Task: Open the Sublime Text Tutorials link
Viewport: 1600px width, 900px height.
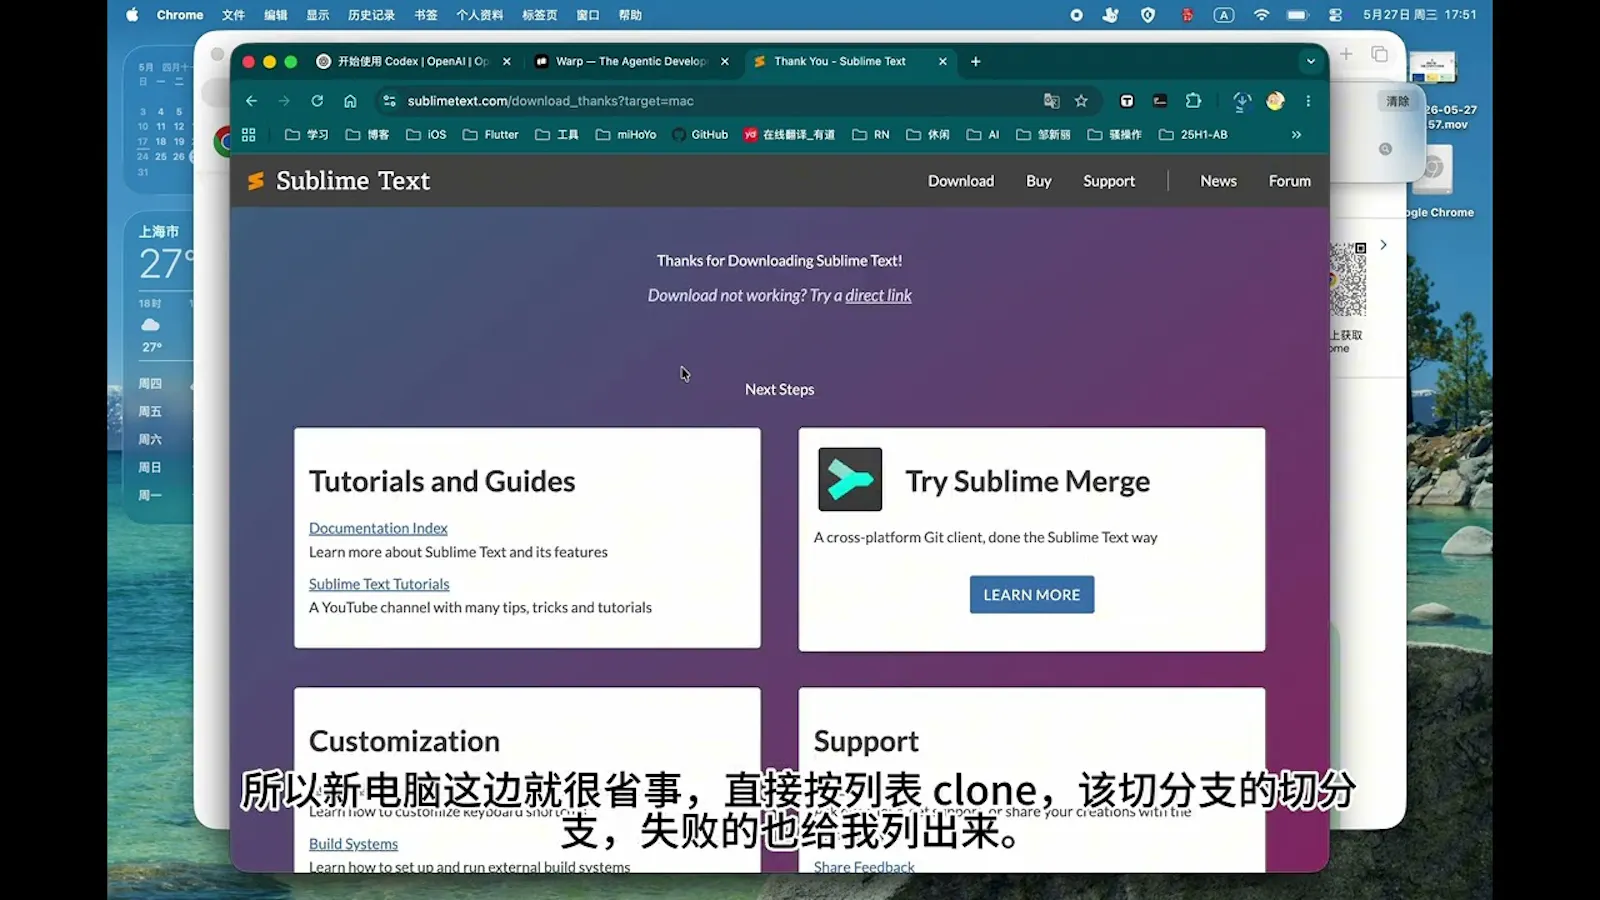Action: pos(379,584)
